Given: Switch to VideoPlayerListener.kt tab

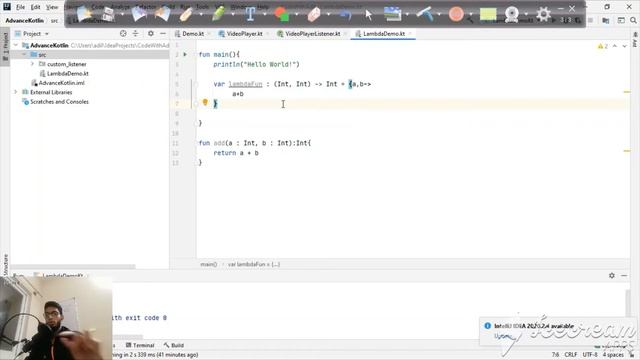Looking at the screenshot, I should pyautogui.click(x=312, y=33).
